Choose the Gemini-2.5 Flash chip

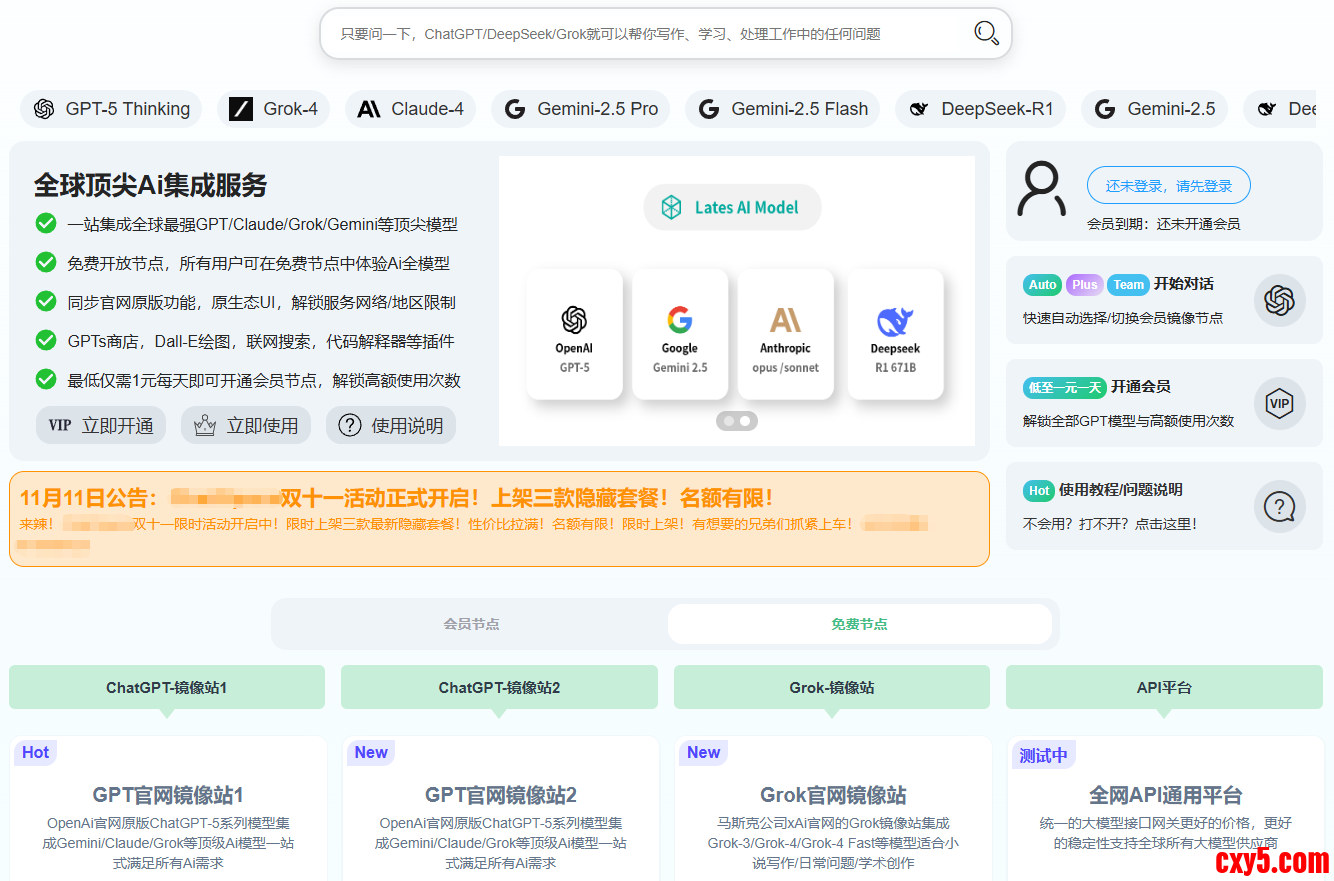[783, 109]
